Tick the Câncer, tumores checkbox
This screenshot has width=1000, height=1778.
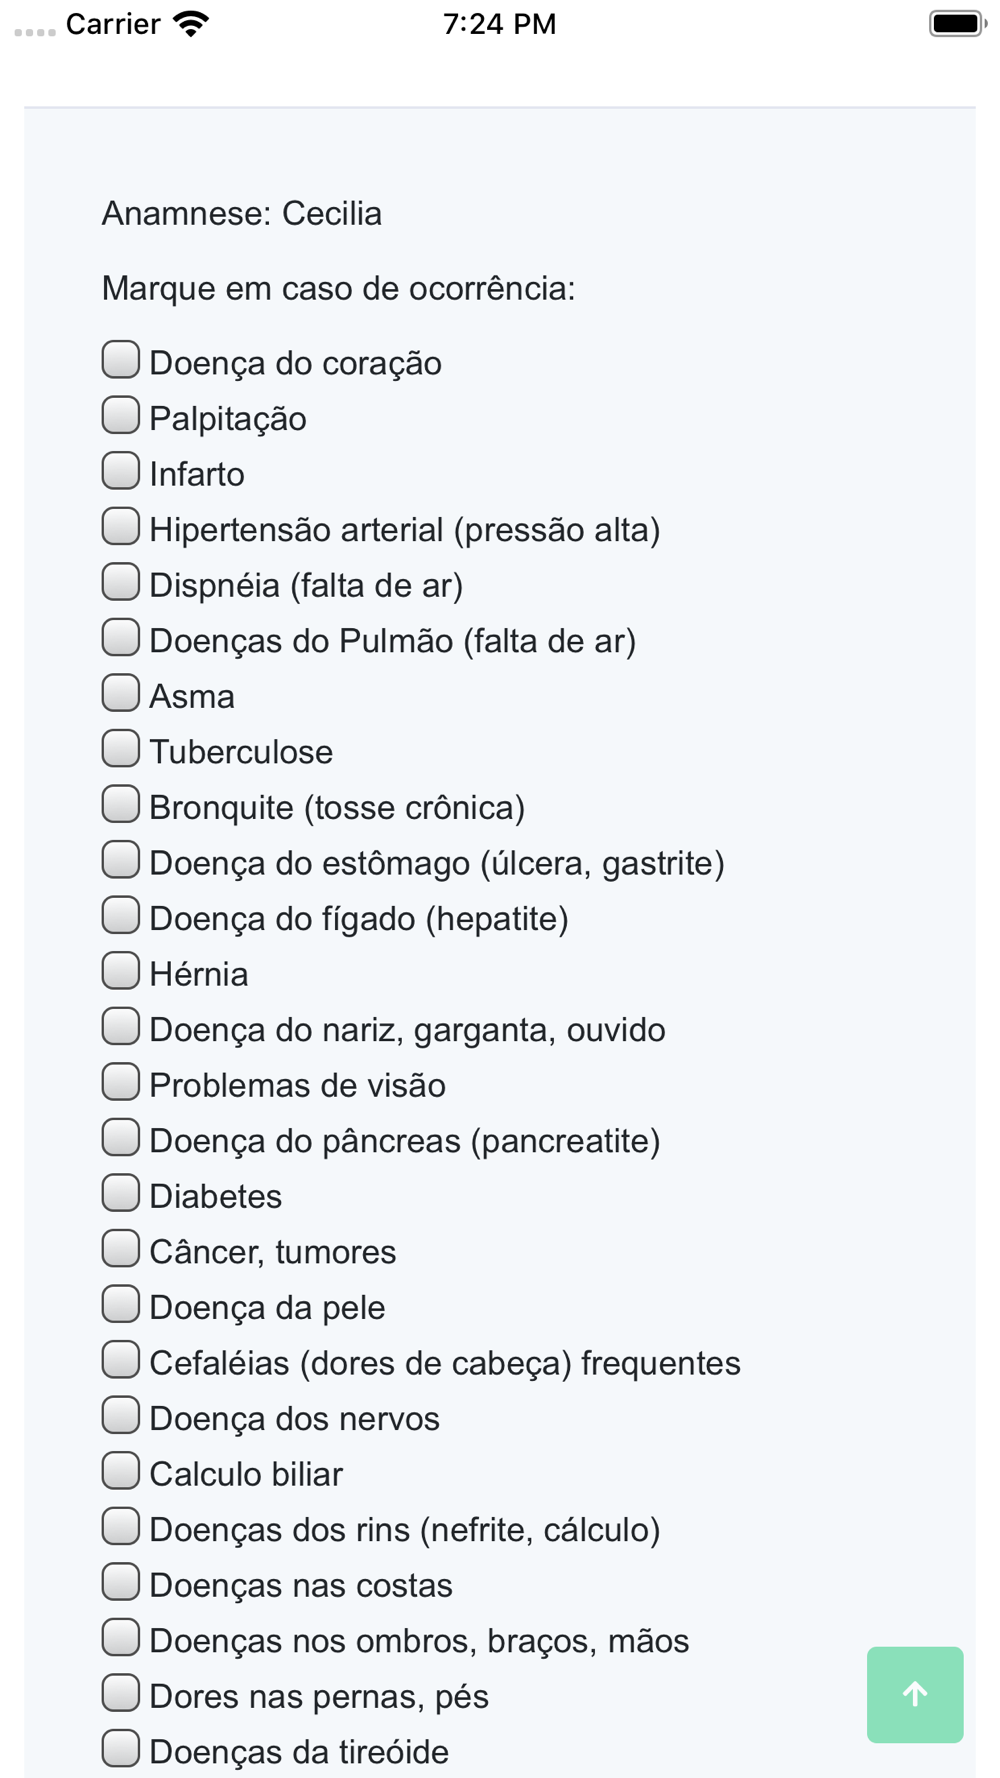click(120, 1249)
